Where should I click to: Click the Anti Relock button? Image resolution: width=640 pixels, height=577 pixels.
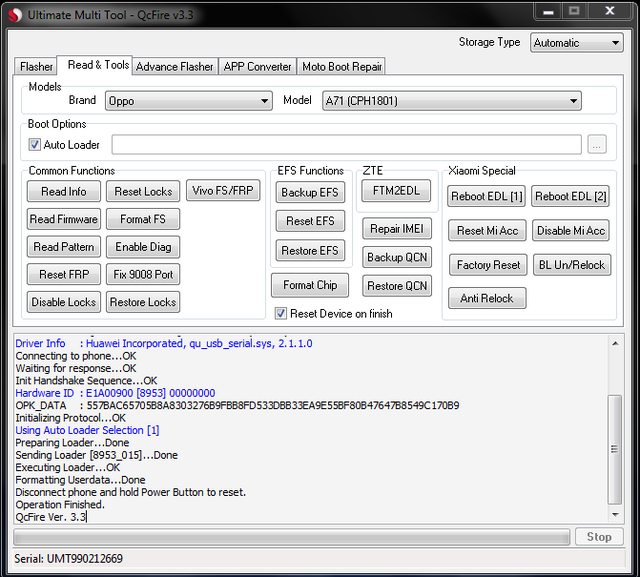pos(487,298)
